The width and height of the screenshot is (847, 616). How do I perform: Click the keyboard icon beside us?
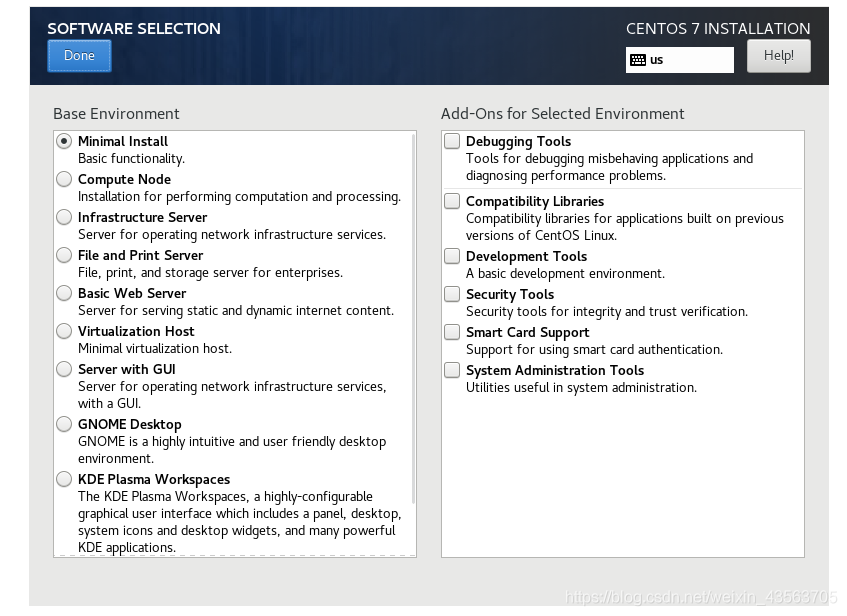(x=638, y=60)
